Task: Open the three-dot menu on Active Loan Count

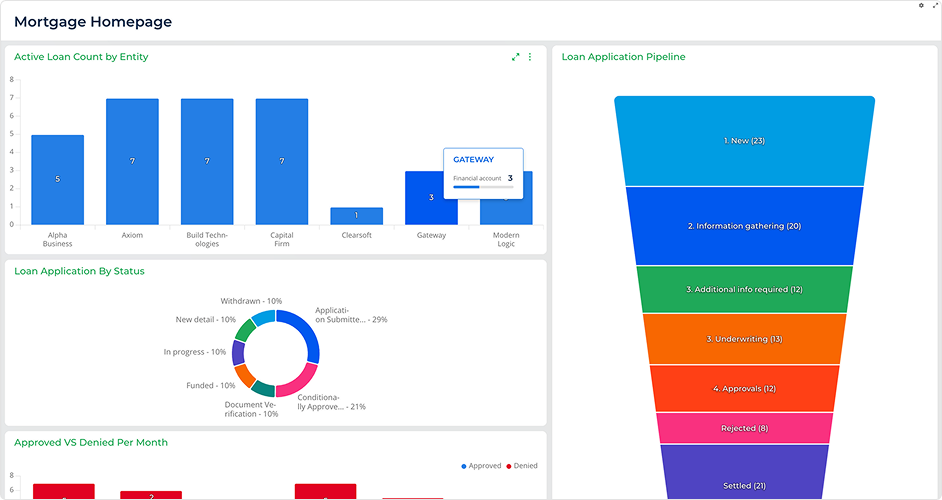Action: 530,57
